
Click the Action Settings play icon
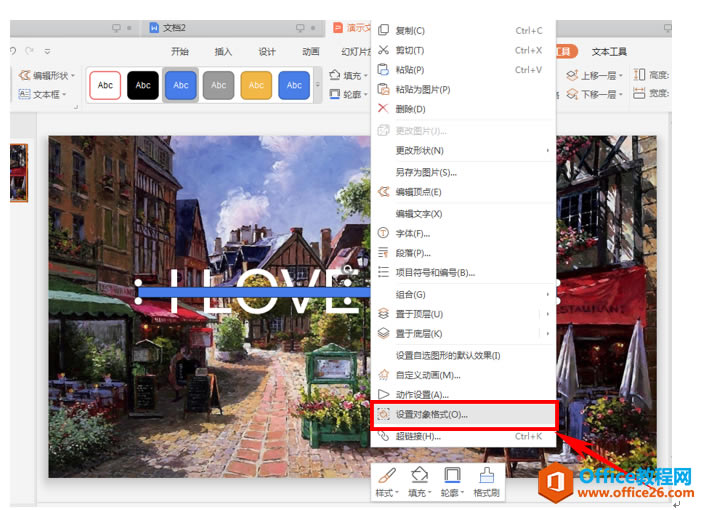(383, 394)
